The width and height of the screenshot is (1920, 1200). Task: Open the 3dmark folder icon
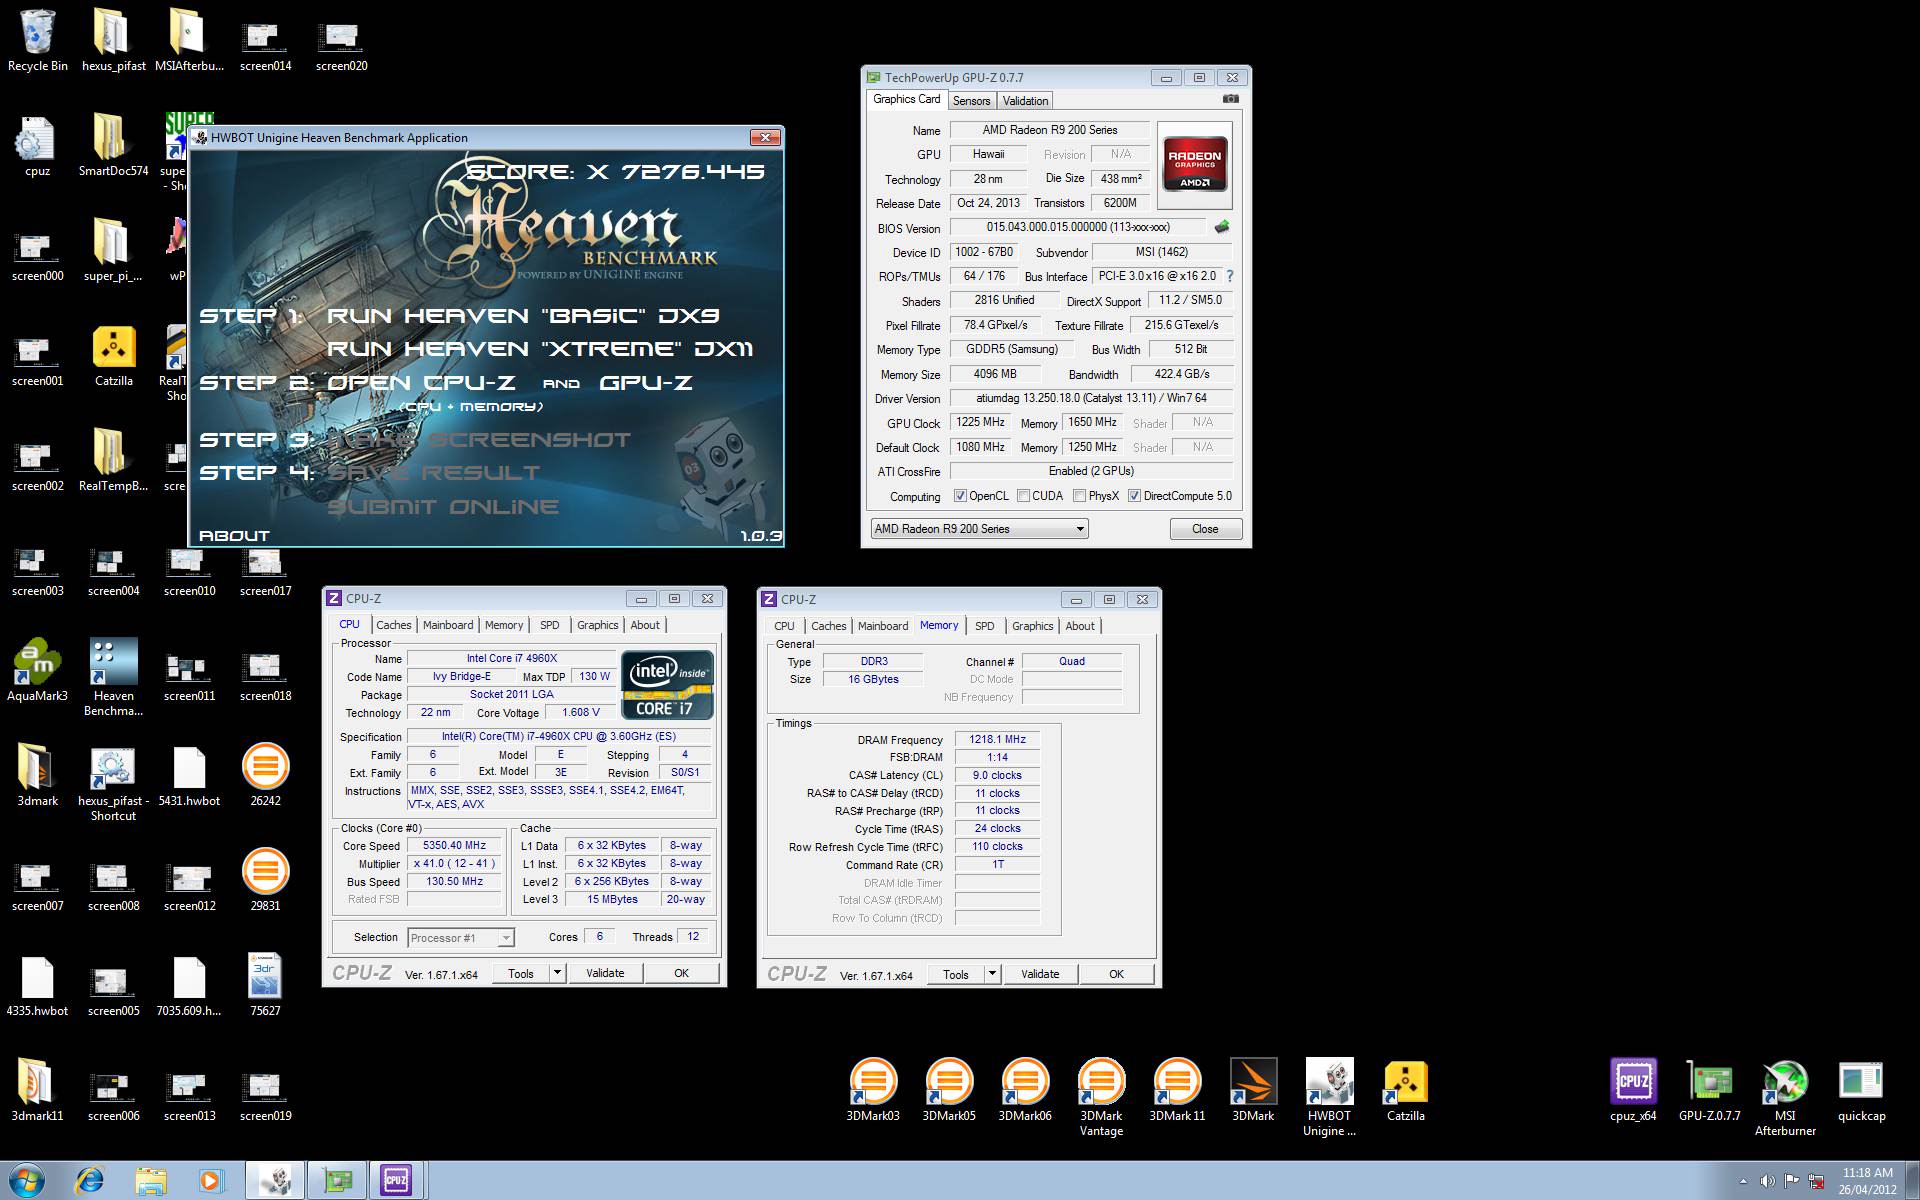click(x=38, y=775)
